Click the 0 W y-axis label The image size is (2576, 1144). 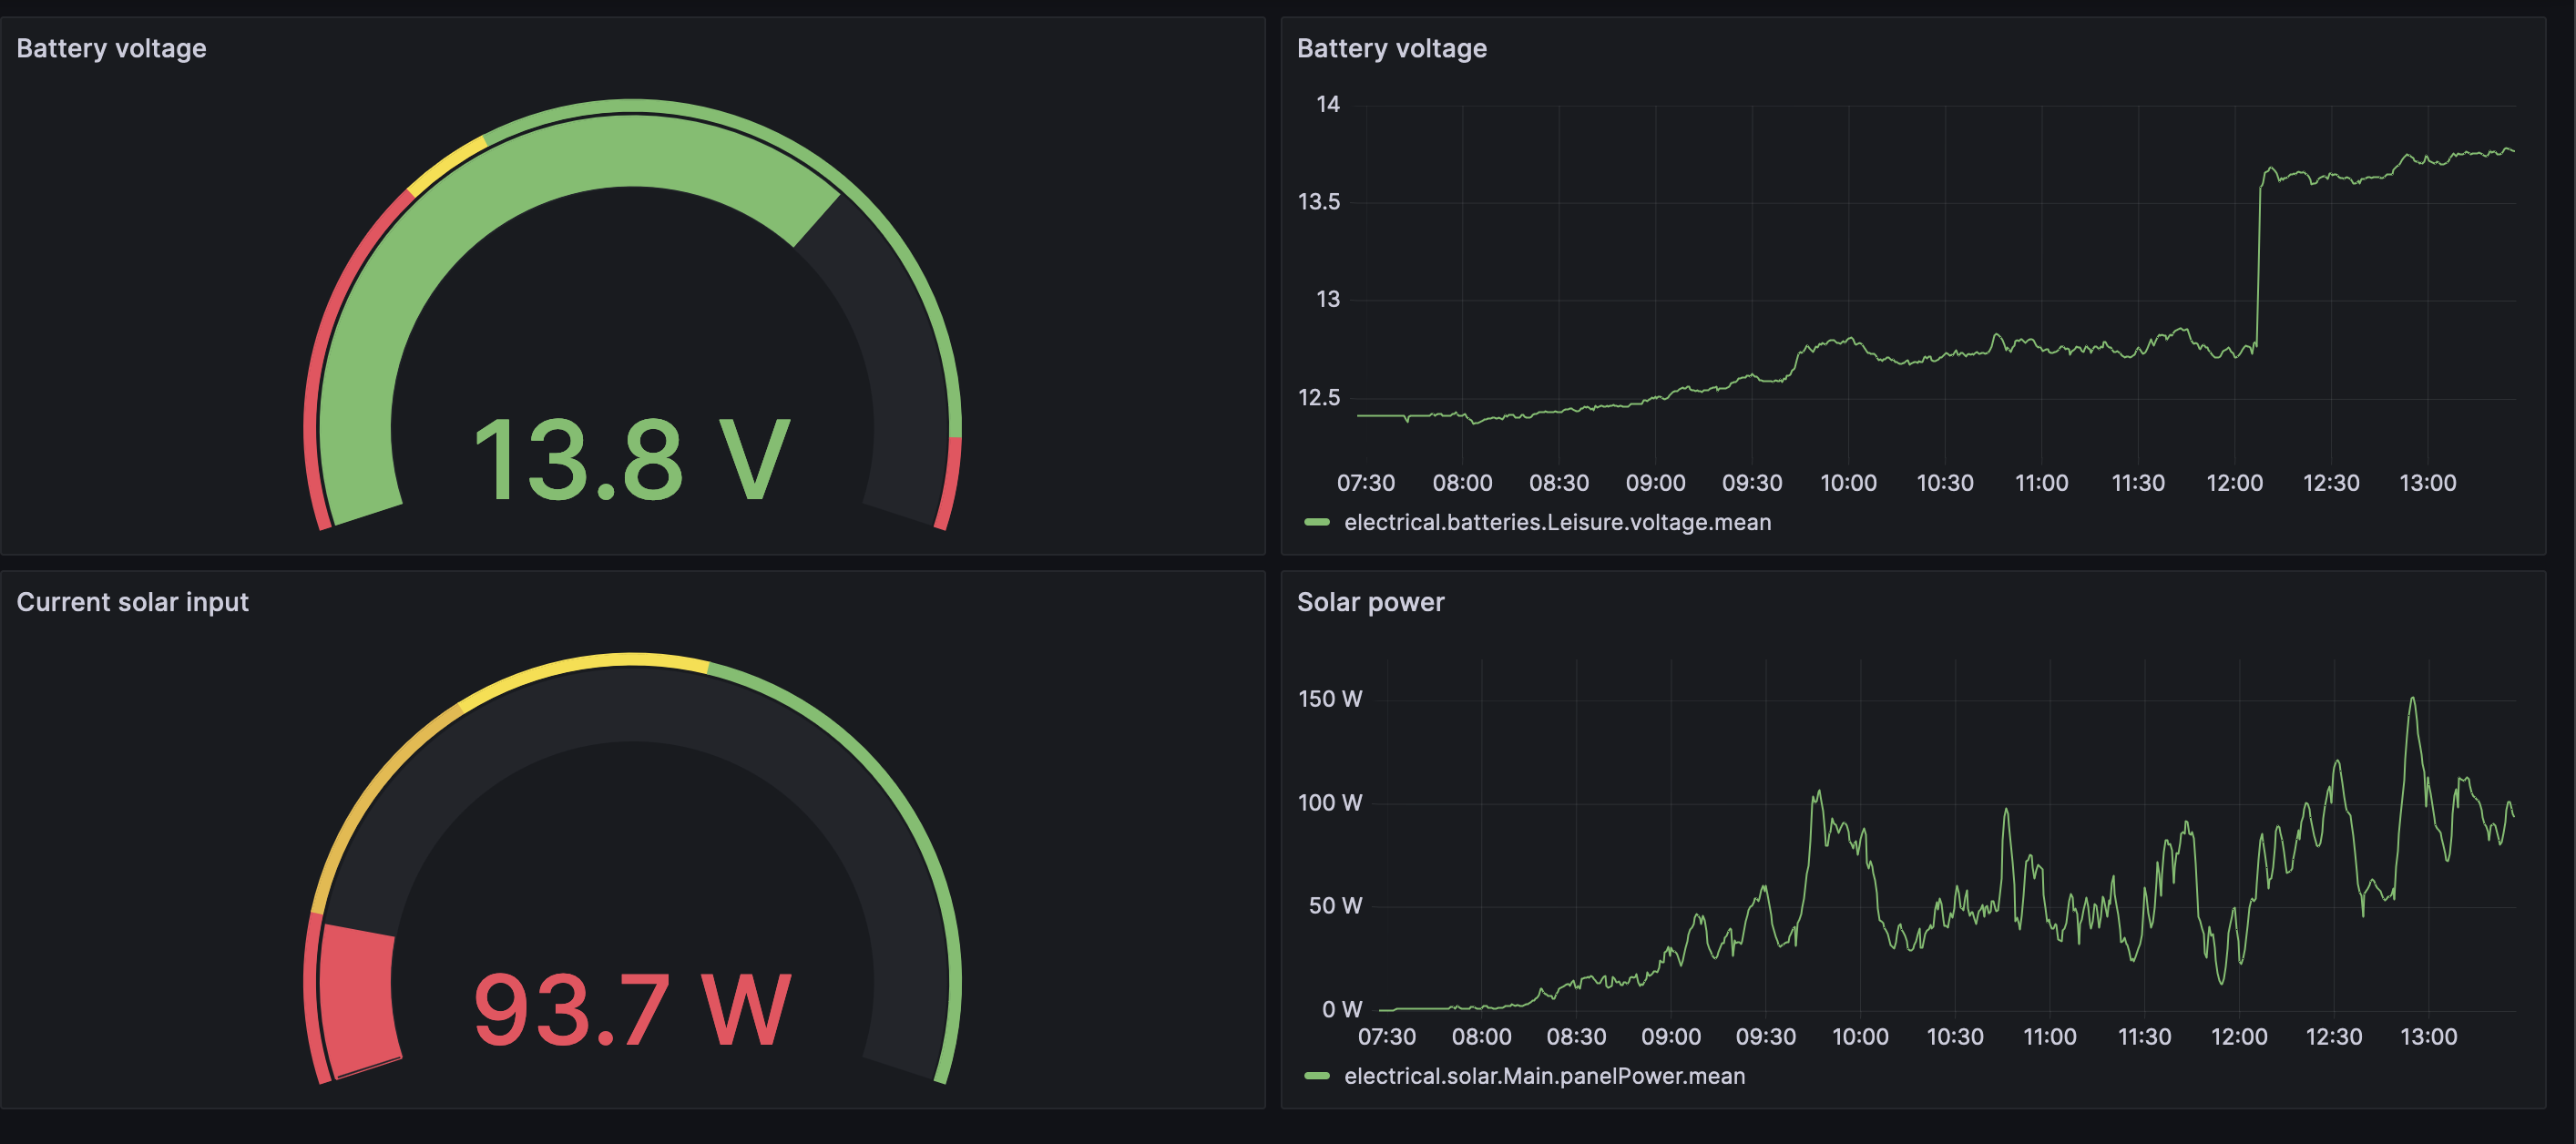point(1341,1009)
